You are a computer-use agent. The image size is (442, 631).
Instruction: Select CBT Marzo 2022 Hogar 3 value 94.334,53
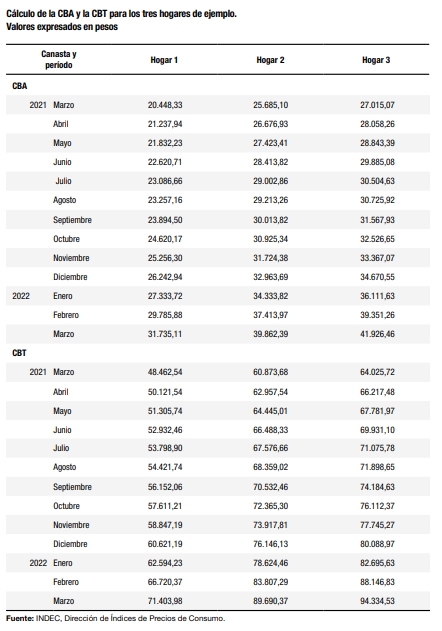point(377,601)
